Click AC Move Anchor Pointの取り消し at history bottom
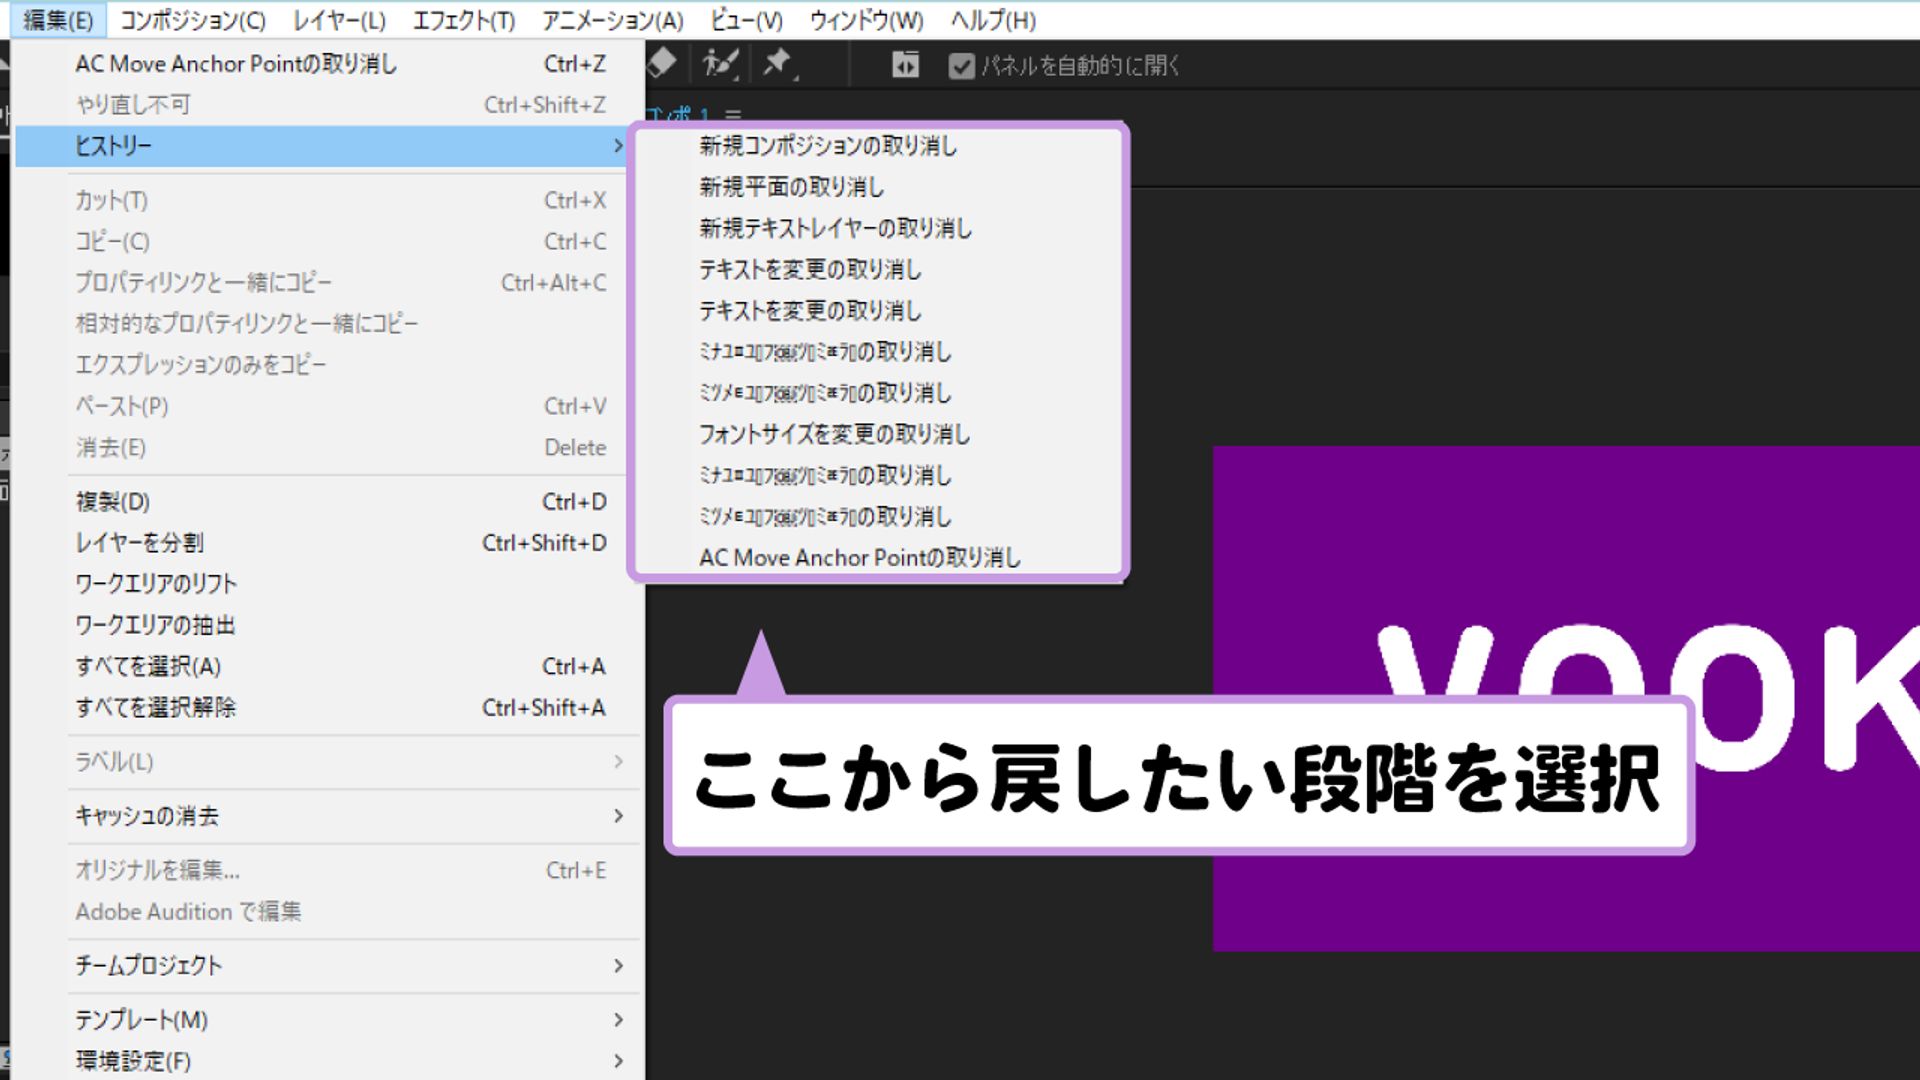Viewport: 1920px width, 1080px height. (860, 557)
